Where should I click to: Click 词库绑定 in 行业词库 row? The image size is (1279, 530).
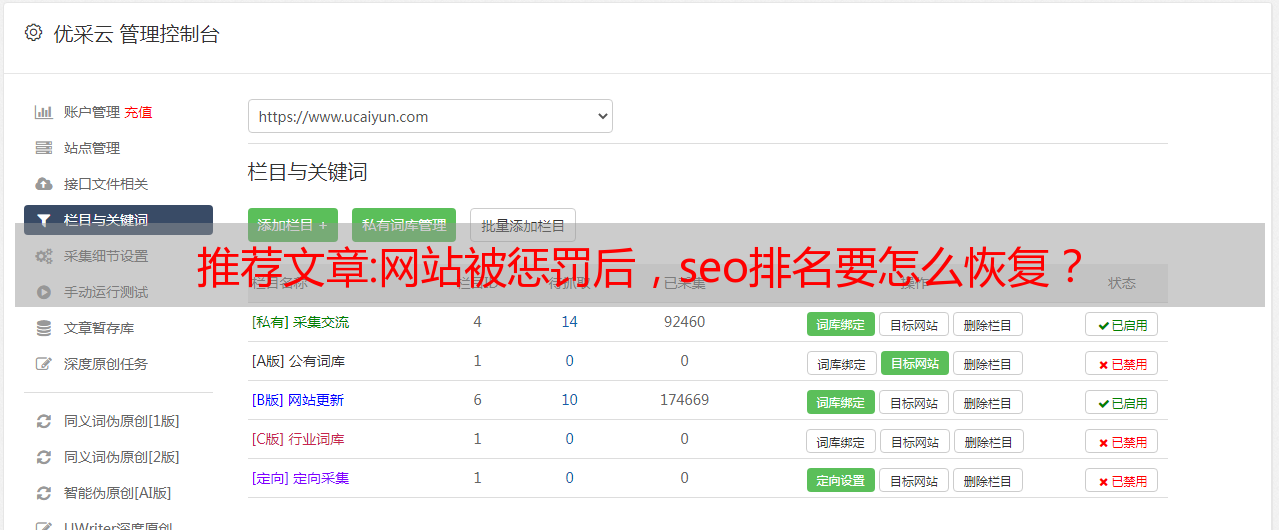point(842,441)
